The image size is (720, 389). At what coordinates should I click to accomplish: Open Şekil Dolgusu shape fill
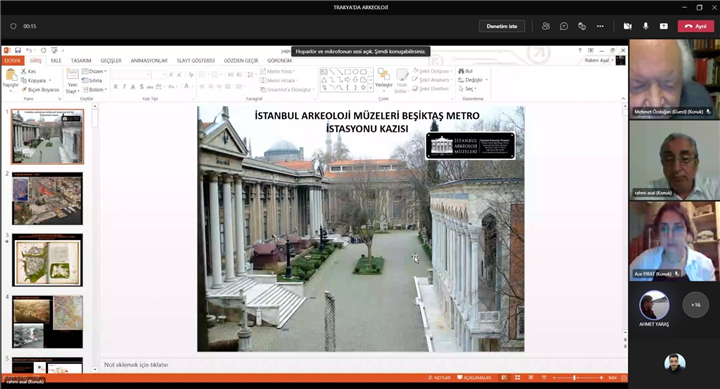point(432,71)
